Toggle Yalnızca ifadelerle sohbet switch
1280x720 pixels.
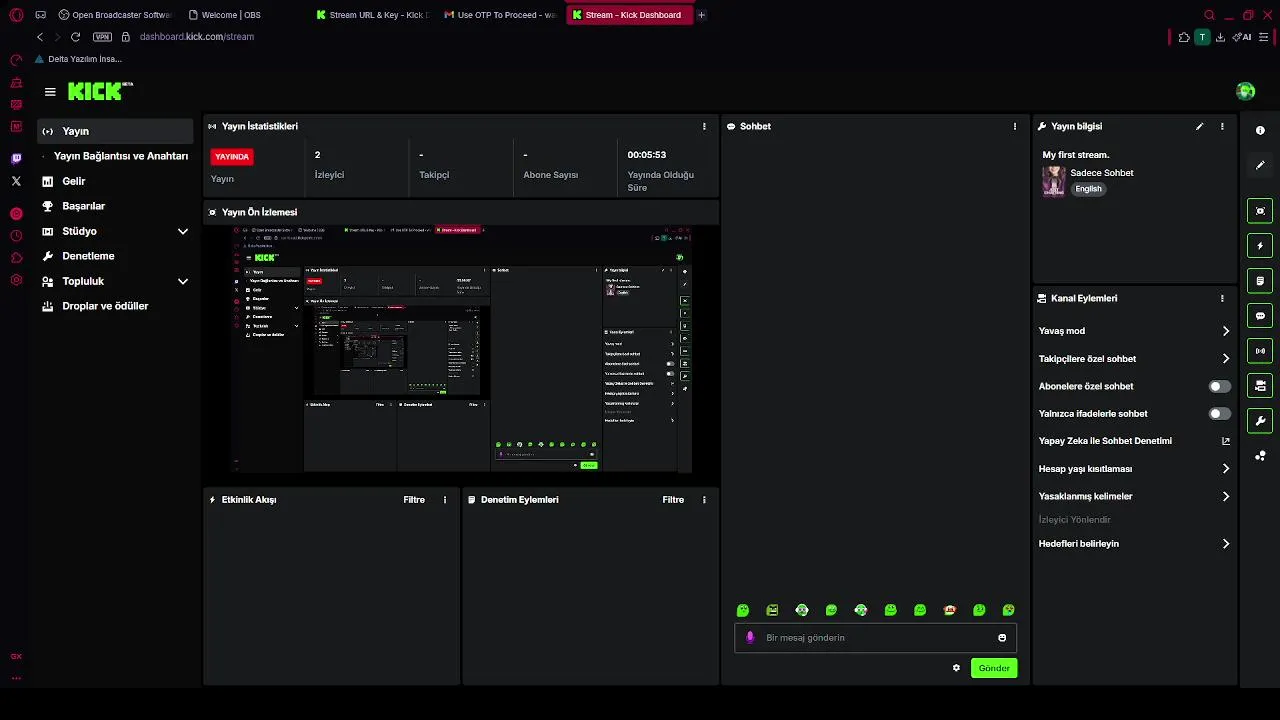(1220, 414)
